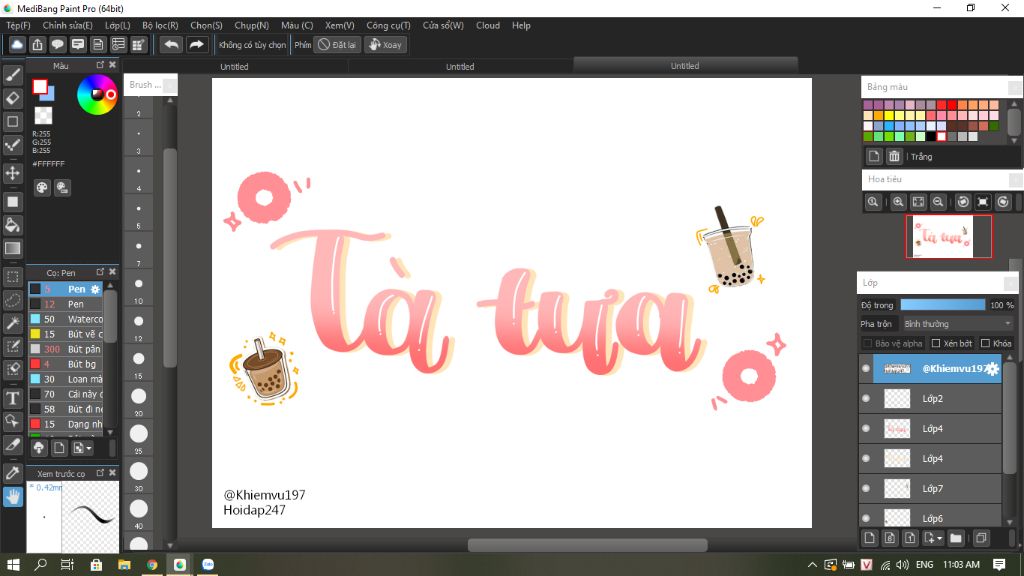Hide the Lớp7 layer
Image resolution: width=1024 pixels, height=576 pixels.
pyautogui.click(x=866, y=488)
